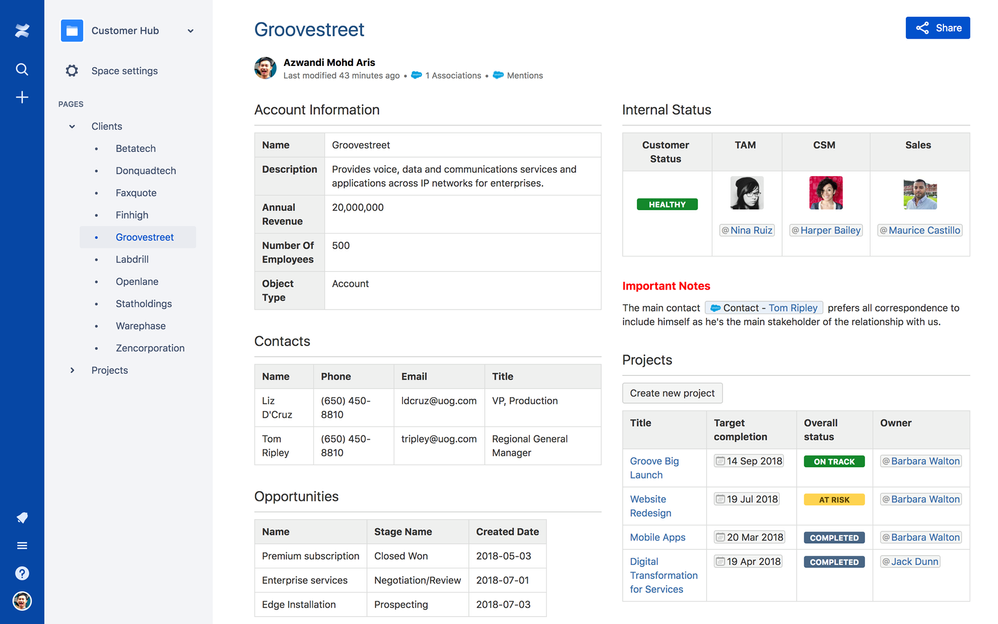Select the Zencorporation page in sidebar

pos(150,348)
